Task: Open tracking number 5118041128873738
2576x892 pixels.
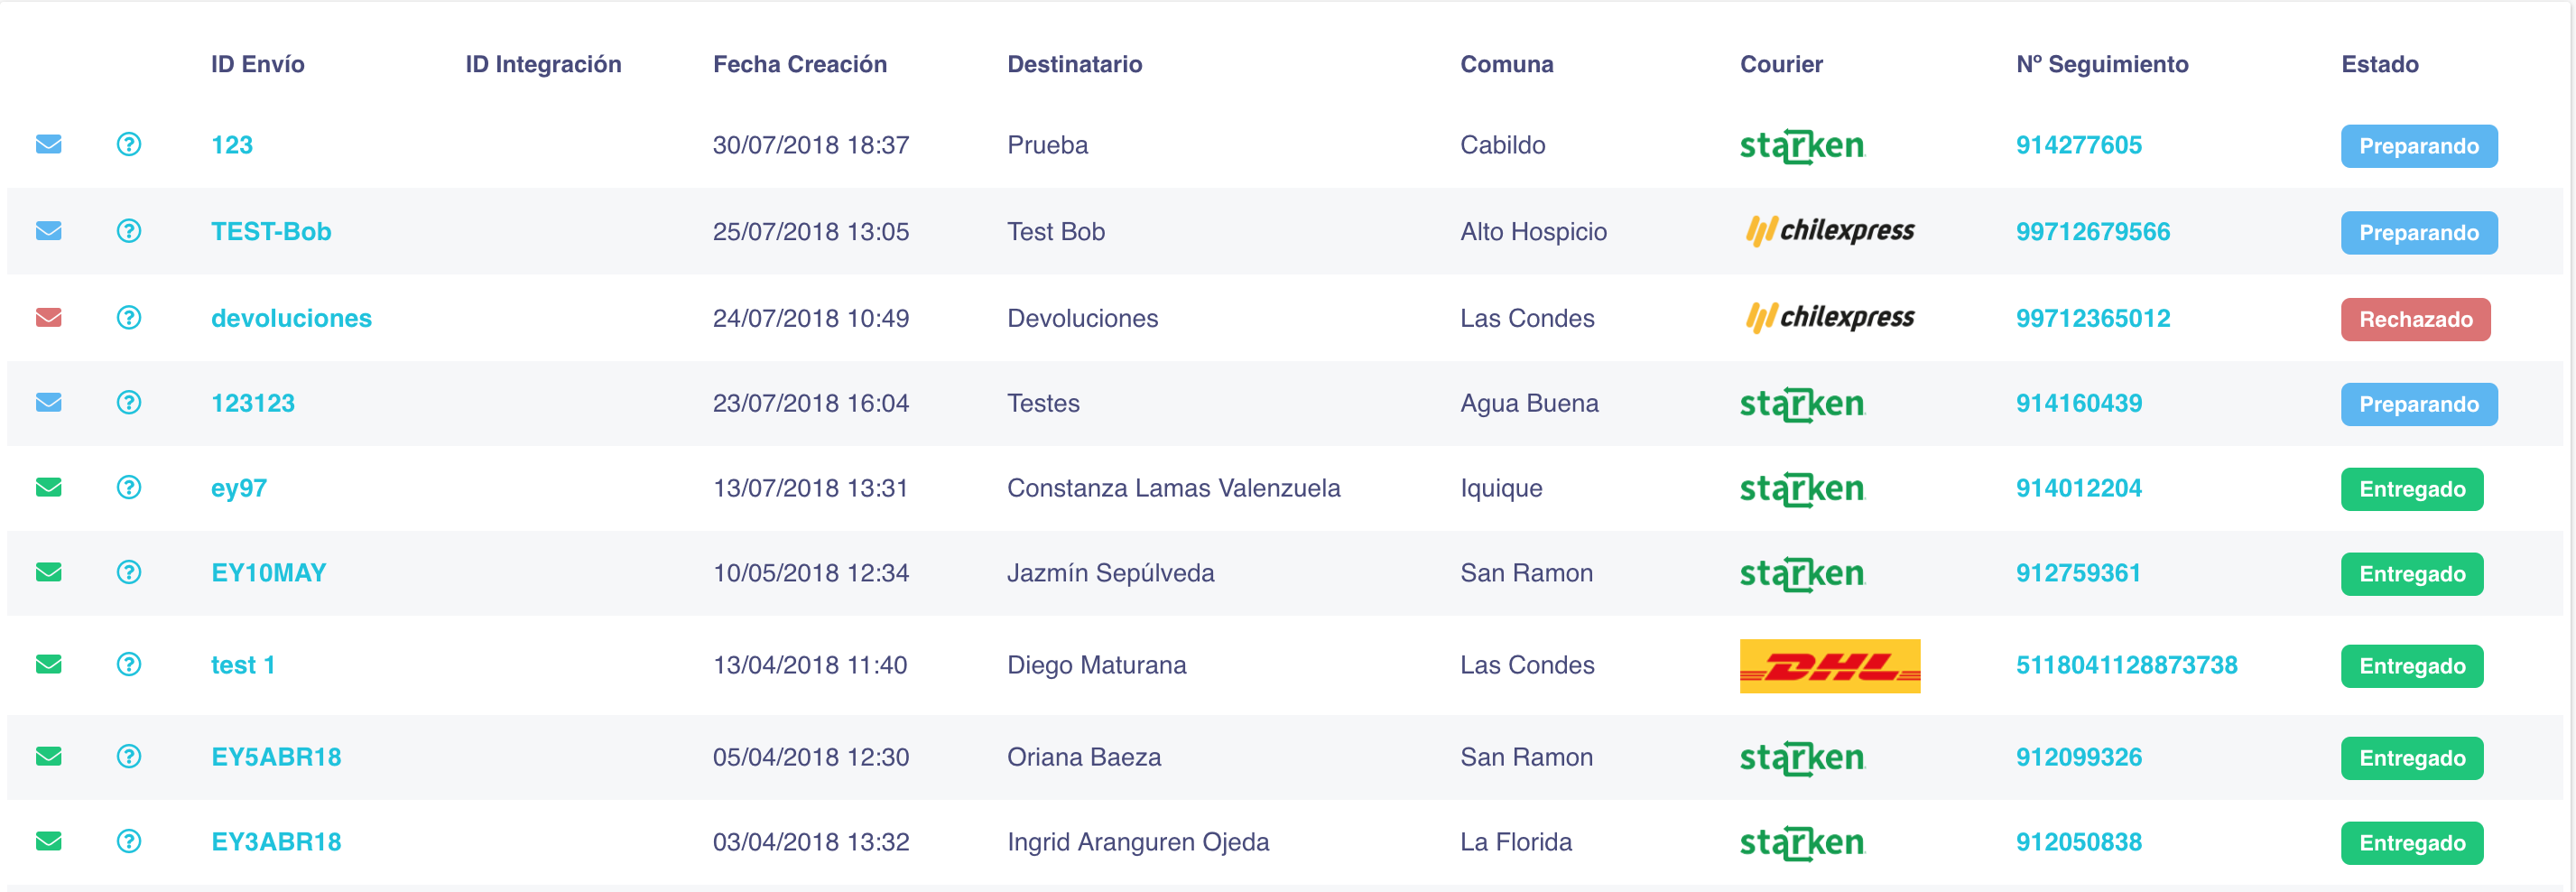Action: (x=2127, y=665)
